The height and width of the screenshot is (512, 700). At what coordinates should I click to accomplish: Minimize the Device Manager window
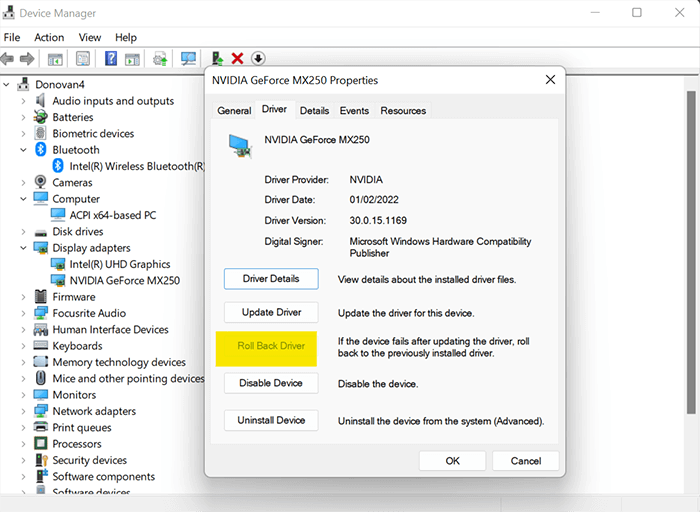click(x=595, y=13)
